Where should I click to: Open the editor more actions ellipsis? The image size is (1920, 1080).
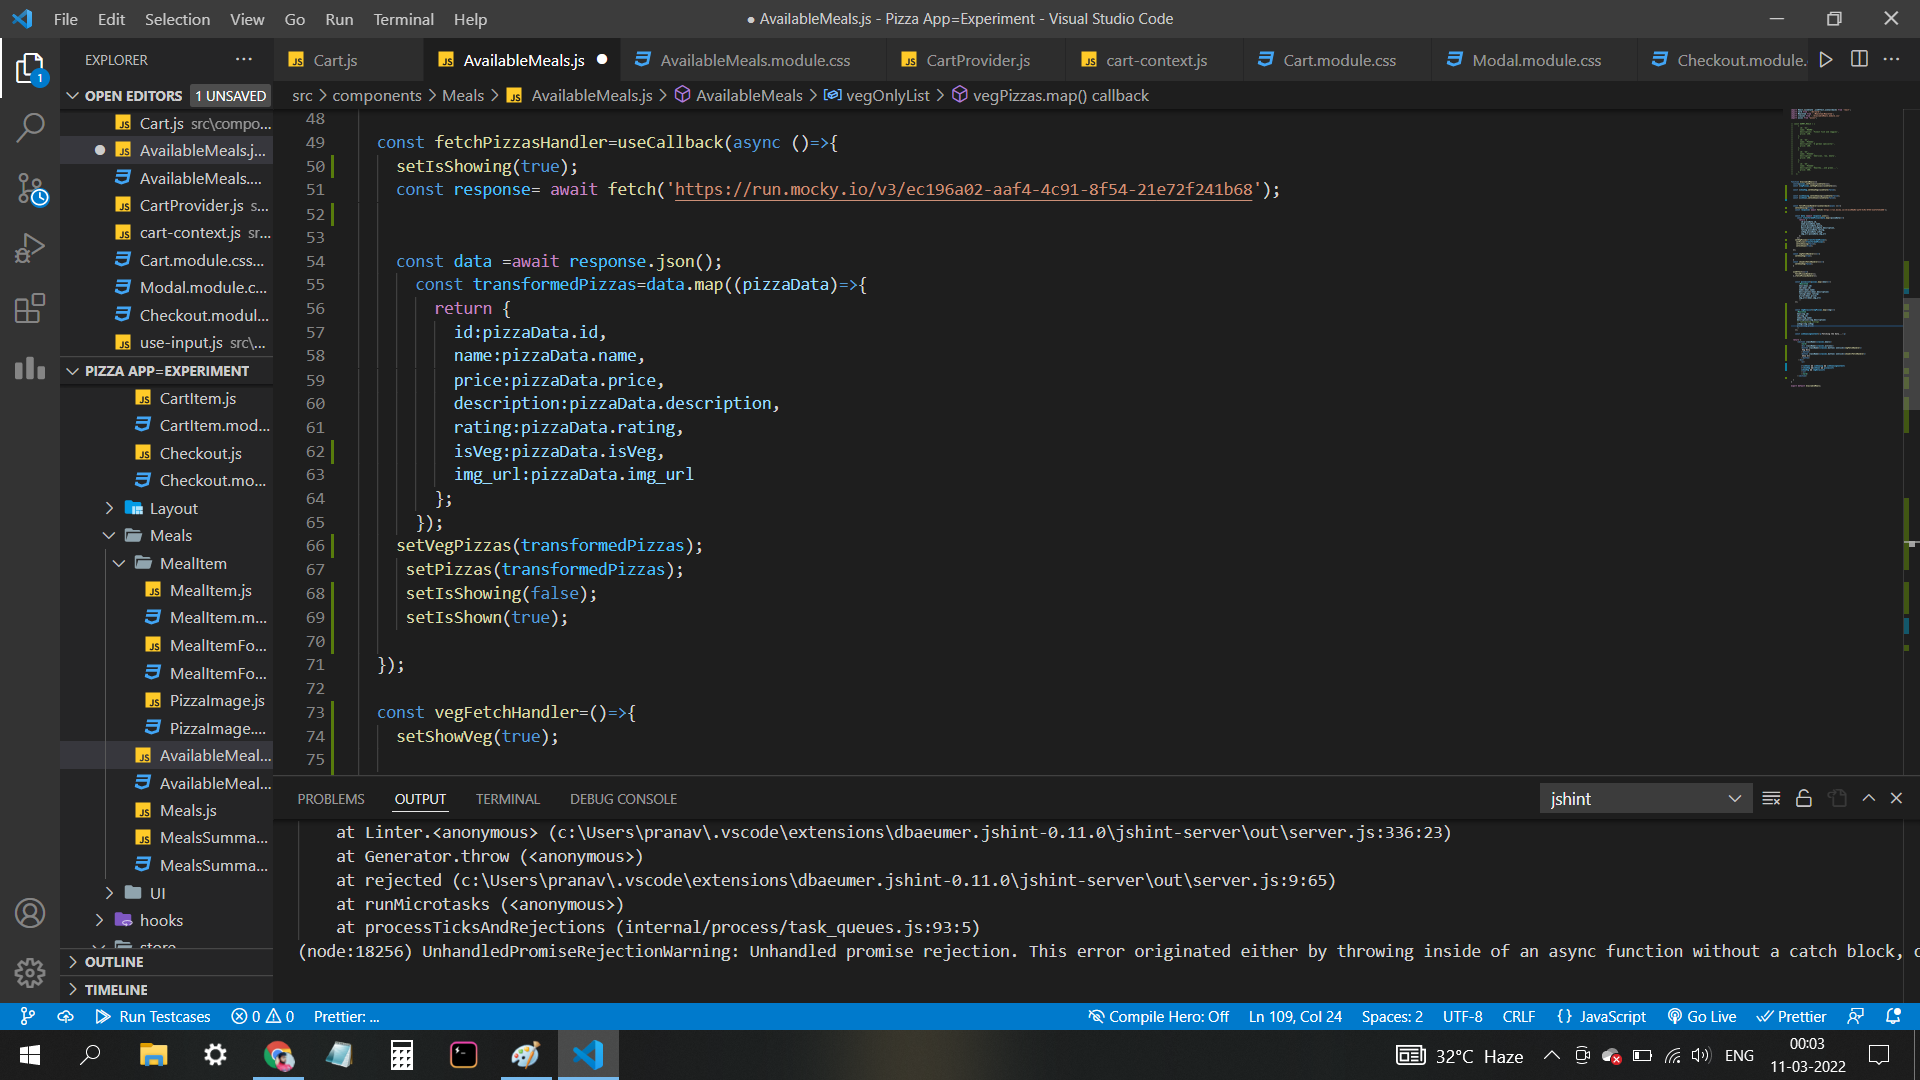coord(1891,60)
